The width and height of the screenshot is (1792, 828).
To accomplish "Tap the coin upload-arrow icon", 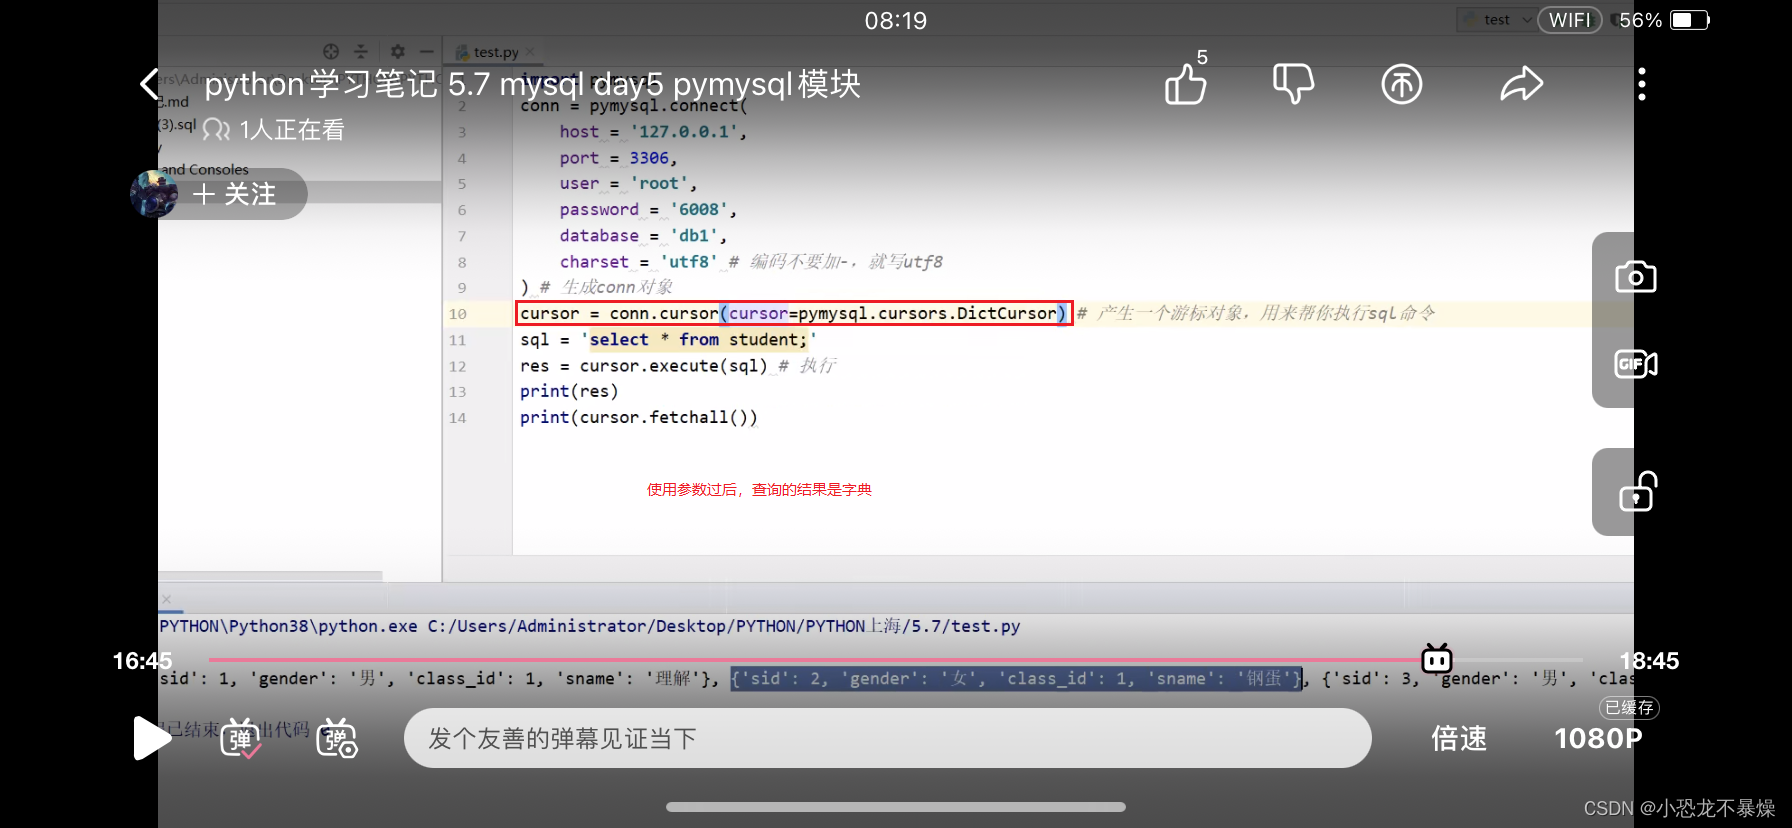I will [x=1402, y=84].
